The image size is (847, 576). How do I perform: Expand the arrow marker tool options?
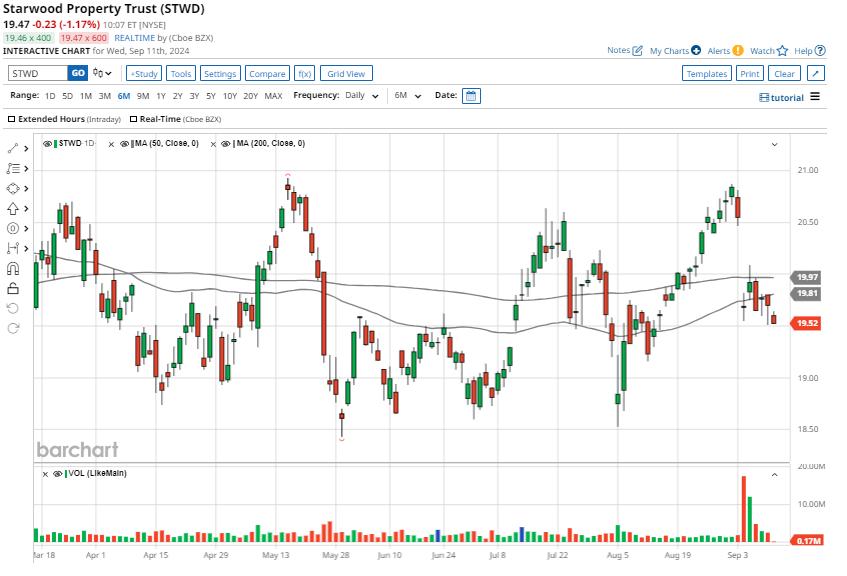click(x=26, y=209)
